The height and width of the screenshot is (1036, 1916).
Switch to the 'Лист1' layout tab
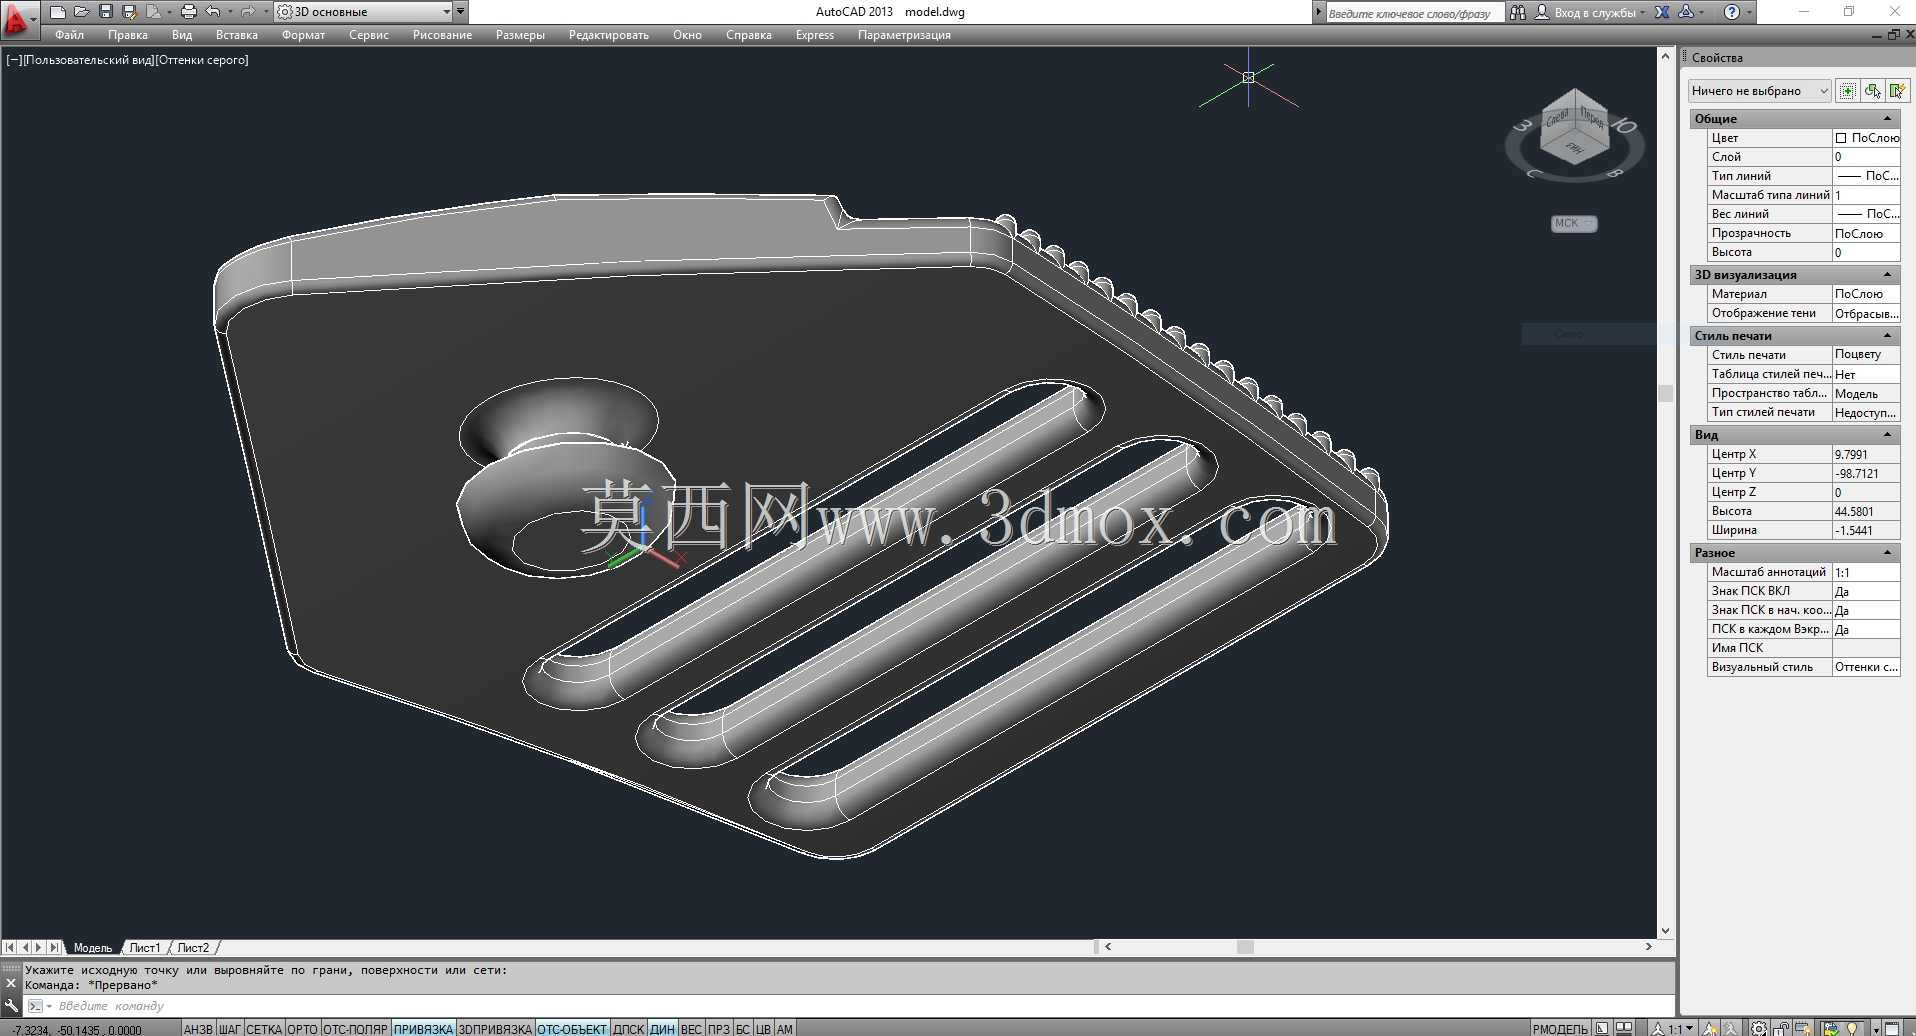tap(145, 948)
